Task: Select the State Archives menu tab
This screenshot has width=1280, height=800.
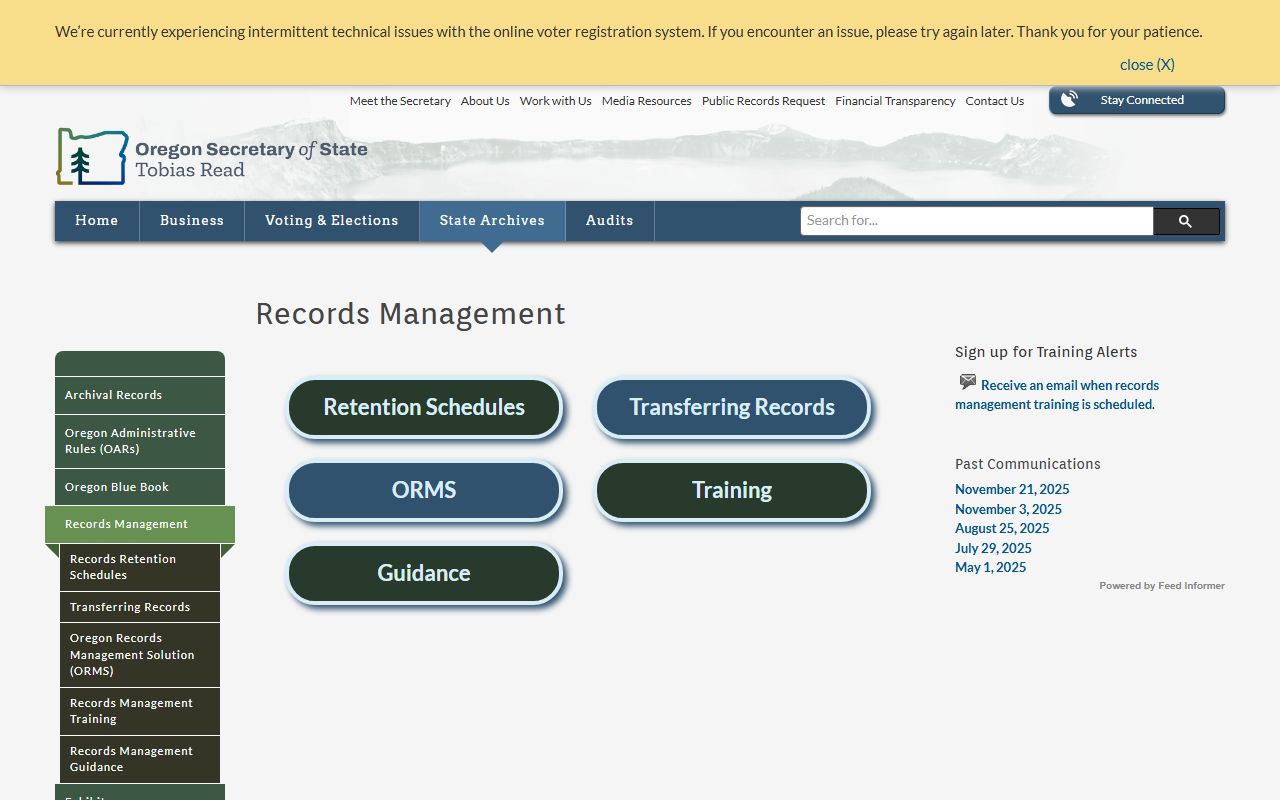Action: click(492, 221)
